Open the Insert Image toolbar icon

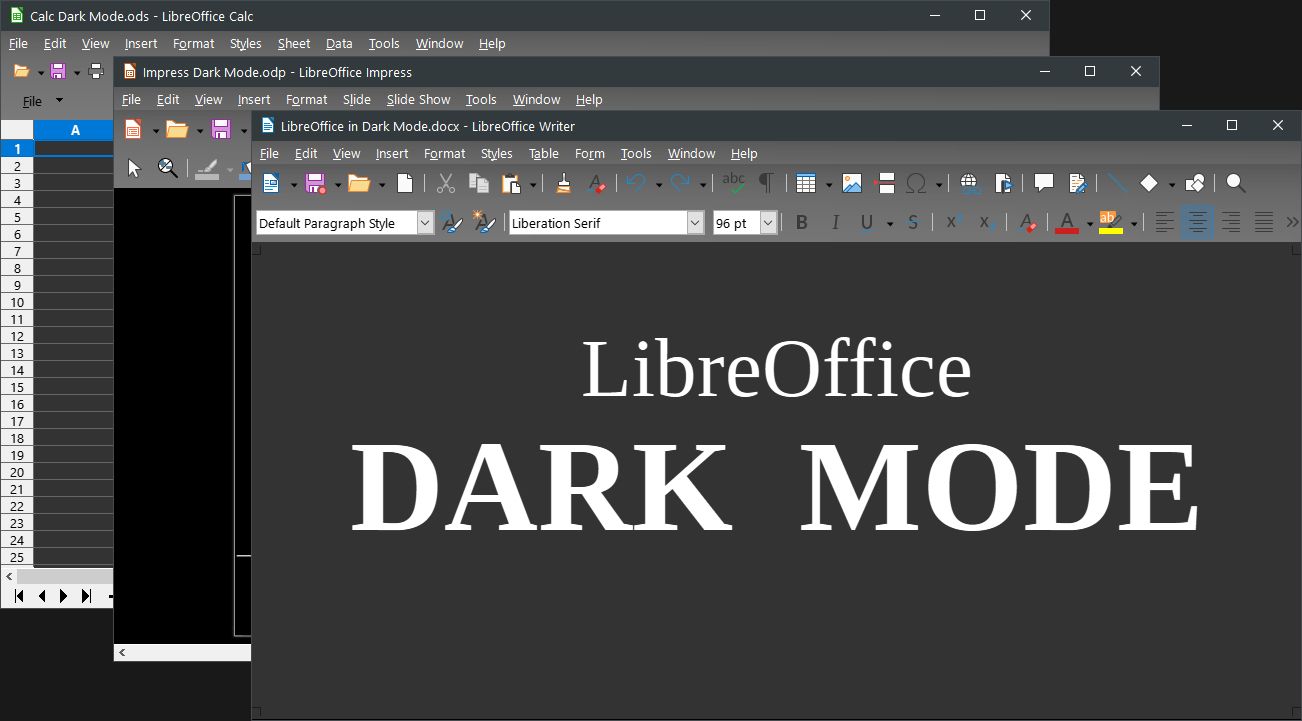[851, 183]
